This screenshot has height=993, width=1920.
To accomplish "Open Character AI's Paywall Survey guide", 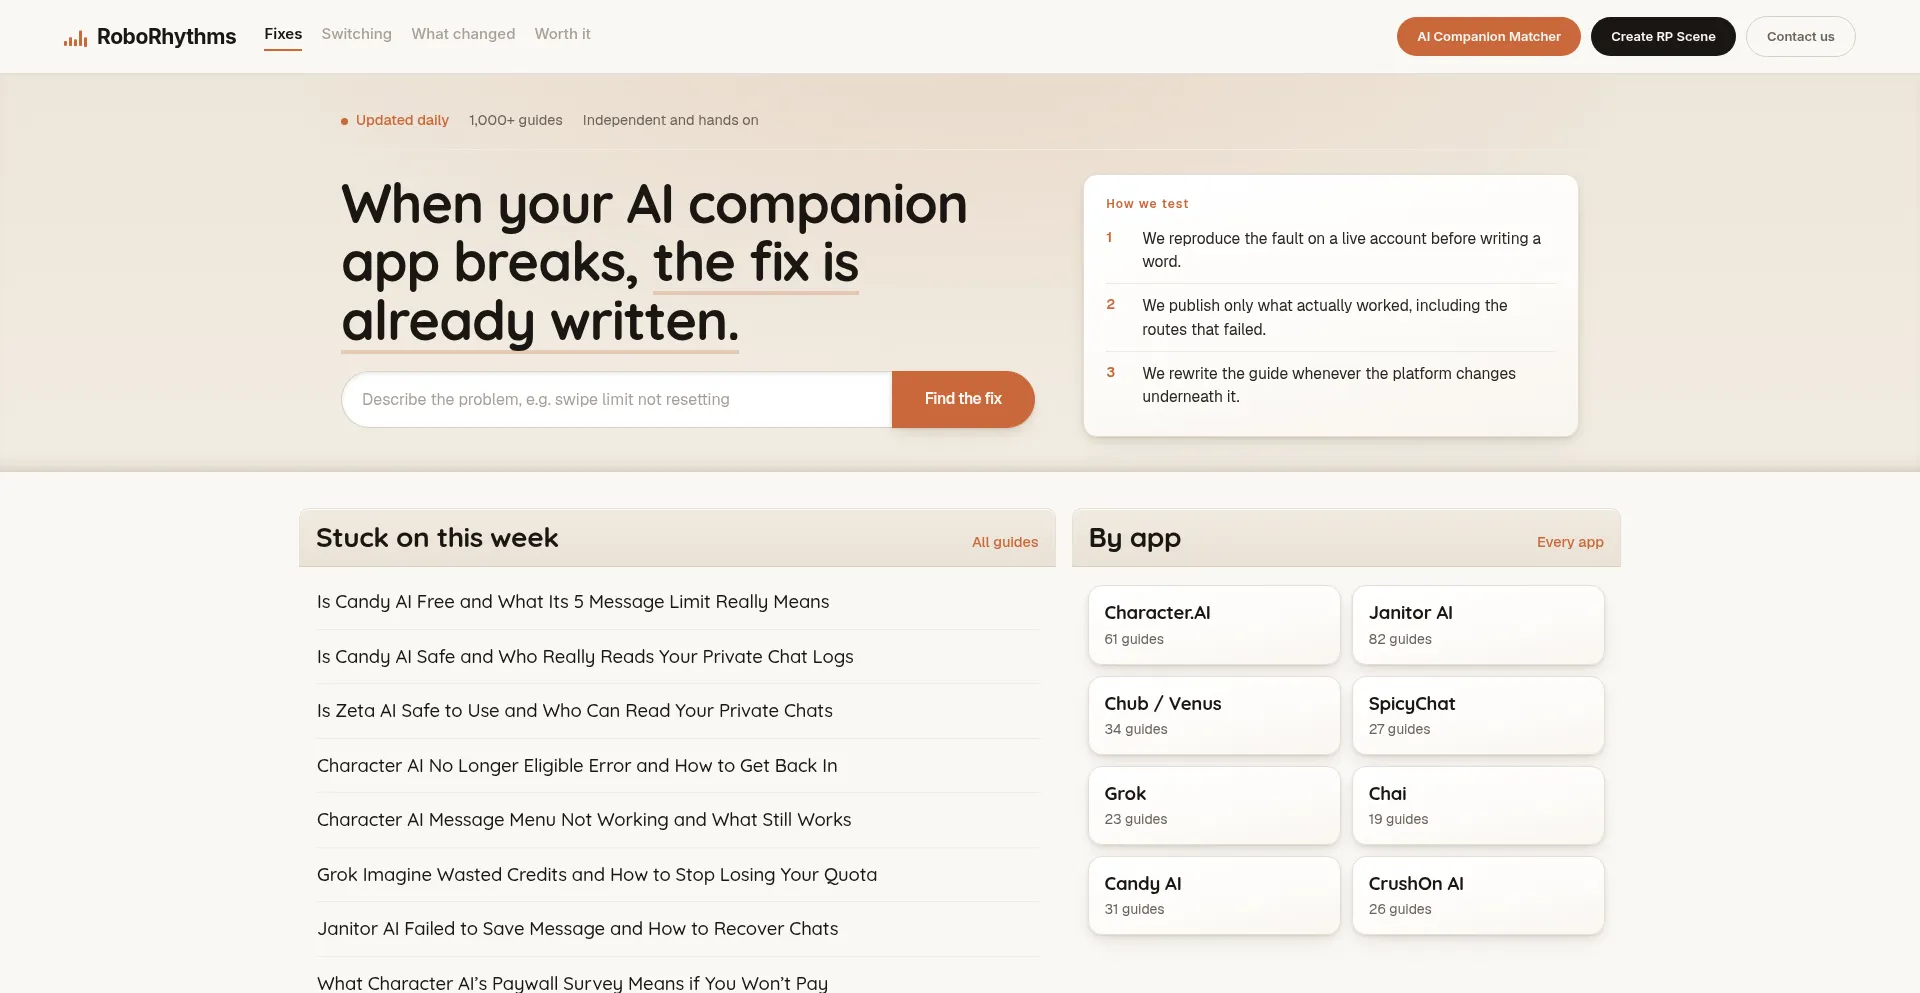I will coord(572,983).
